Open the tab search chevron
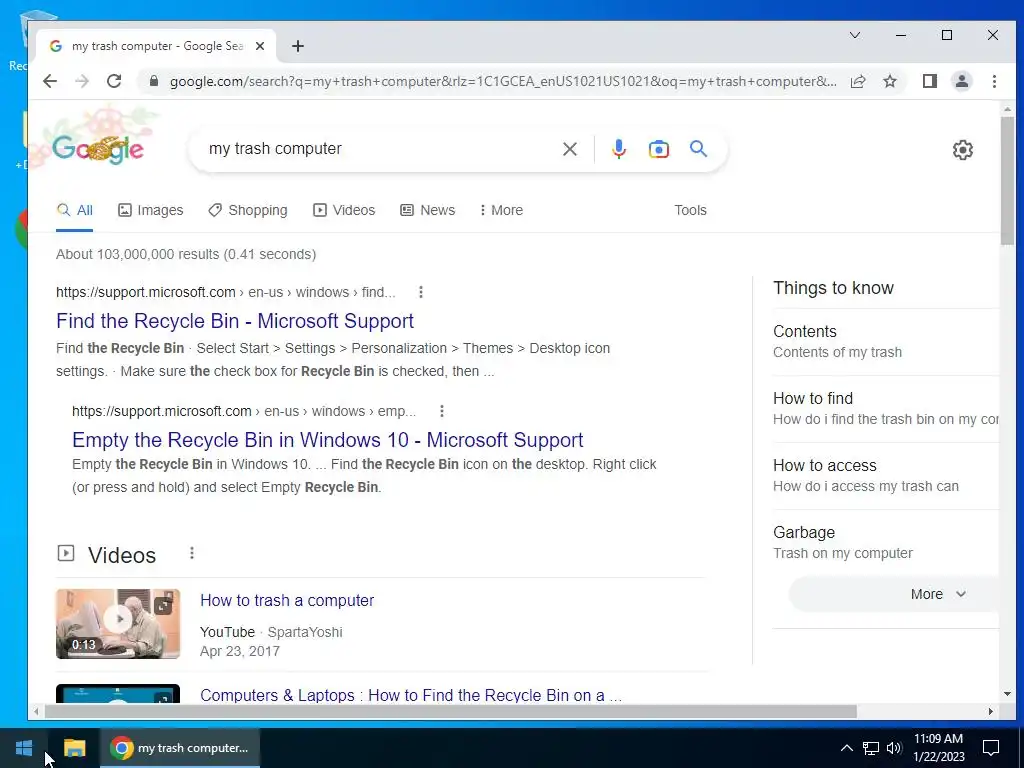This screenshot has width=1024, height=768. click(x=854, y=35)
